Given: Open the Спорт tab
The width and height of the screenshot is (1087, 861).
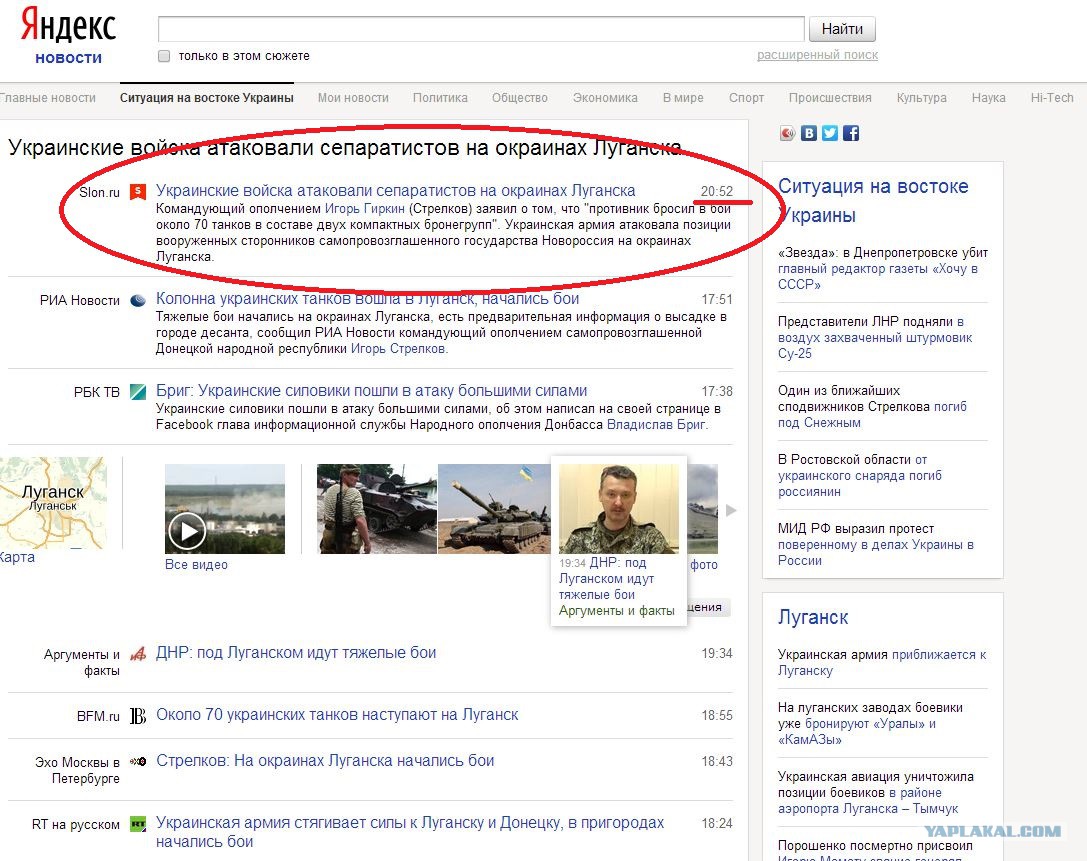Looking at the screenshot, I should coord(746,98).
